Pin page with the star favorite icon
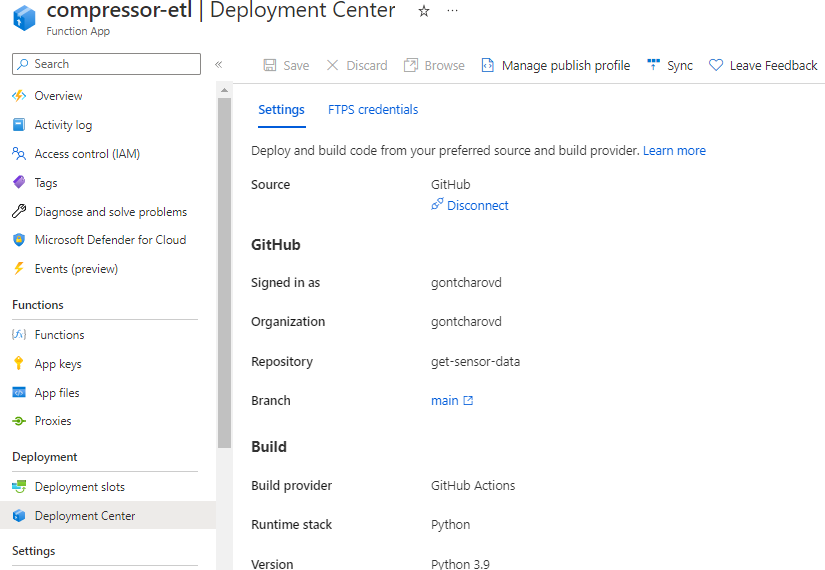825x570 pixels. 424,11
